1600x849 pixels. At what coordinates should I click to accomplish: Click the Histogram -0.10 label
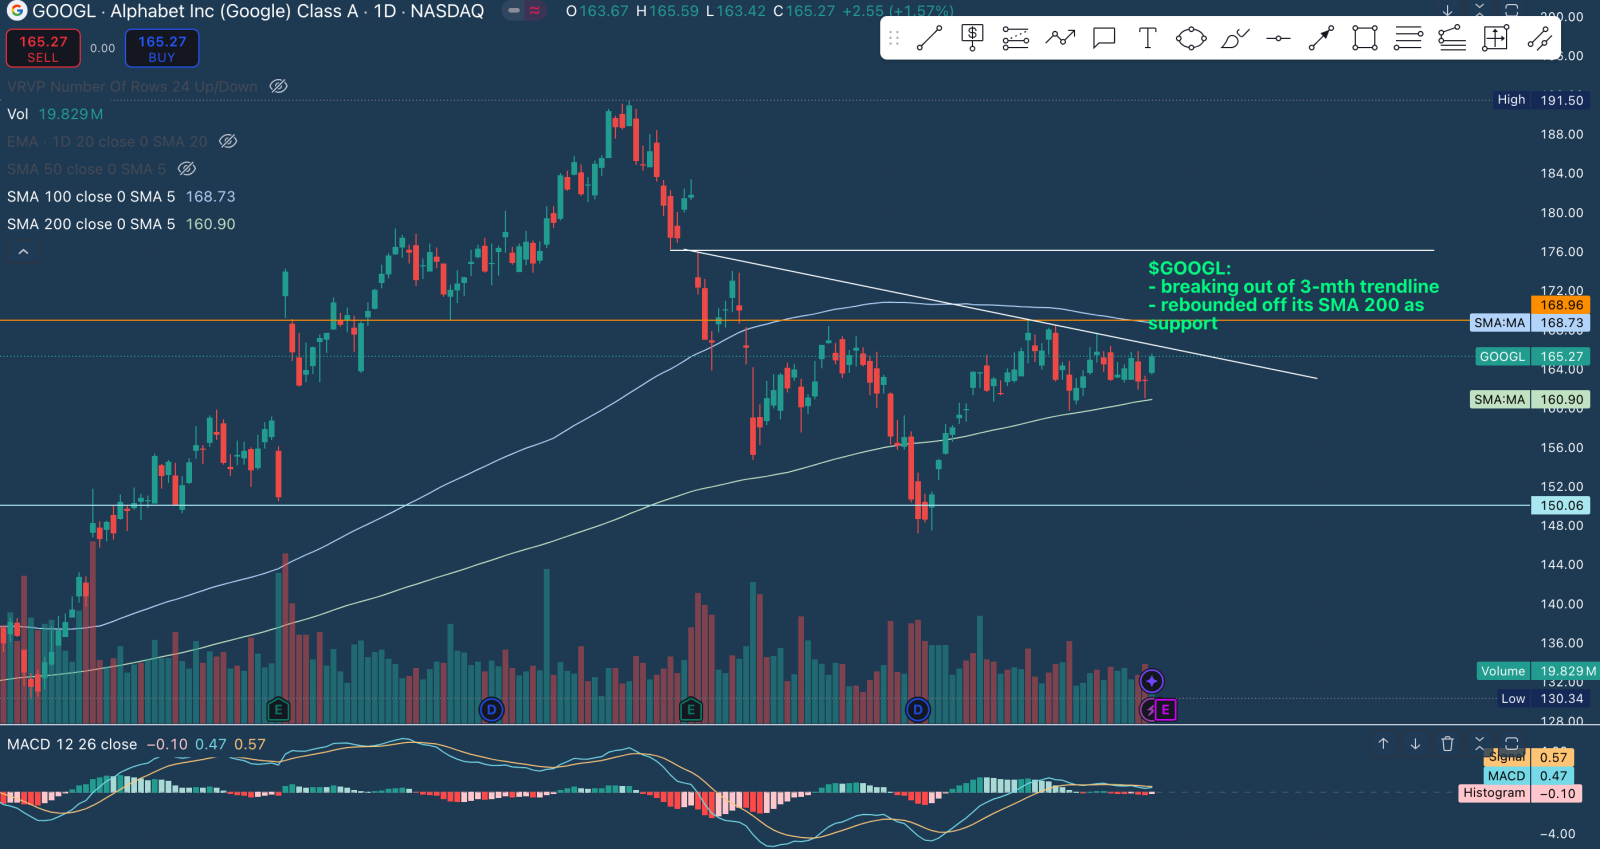click(x=1520, y=793)
